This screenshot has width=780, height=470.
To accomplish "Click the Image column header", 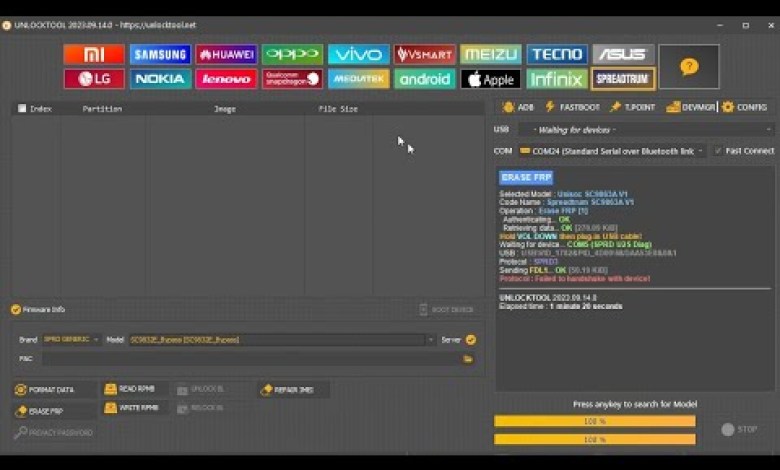I will pos(225,108).
